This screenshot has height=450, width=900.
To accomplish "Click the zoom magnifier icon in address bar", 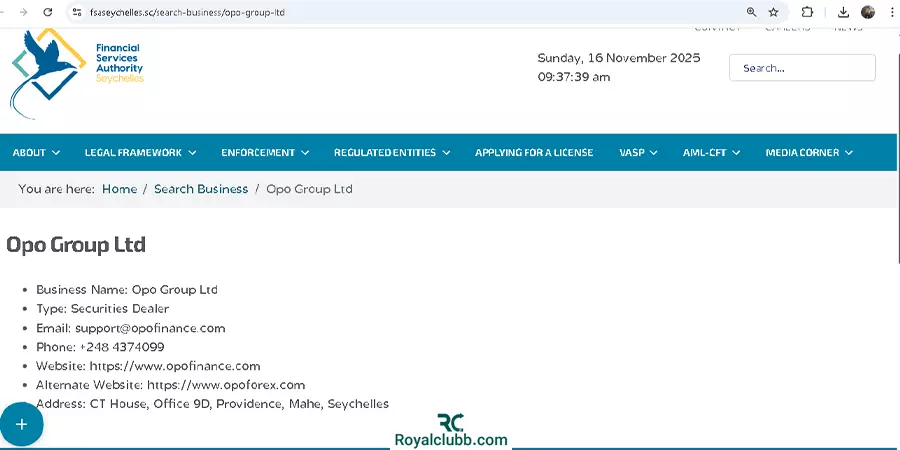I will click(x=751, y=12).
